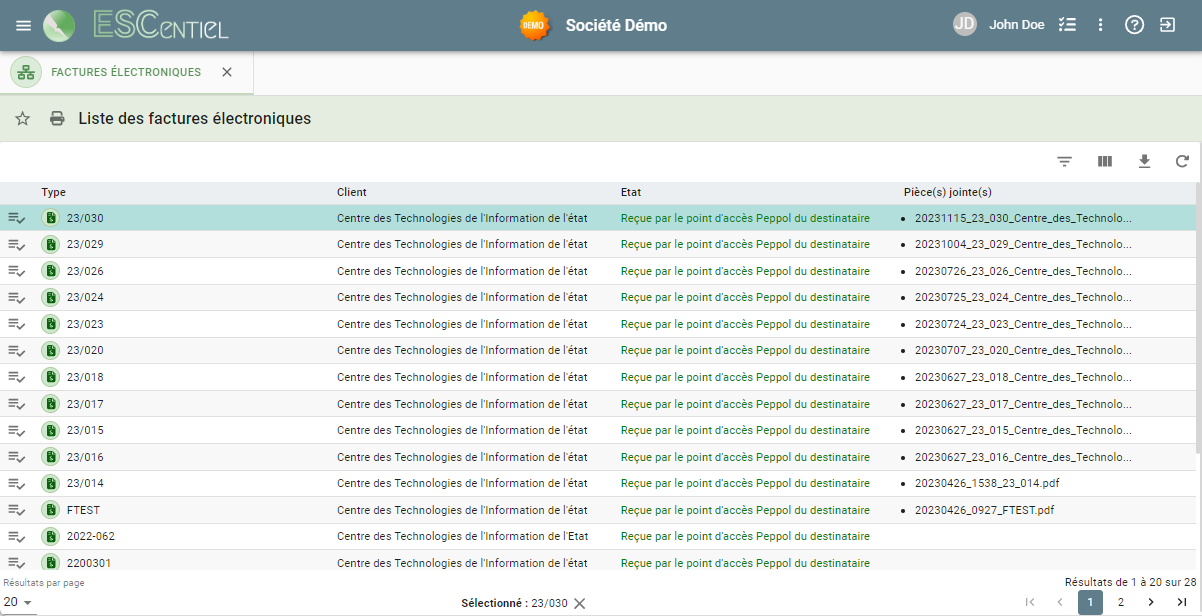Image resolution: width=1202 pixels, height=616 pixels.
Task: Expand the results per page dropdown
Action: [18, 602]
